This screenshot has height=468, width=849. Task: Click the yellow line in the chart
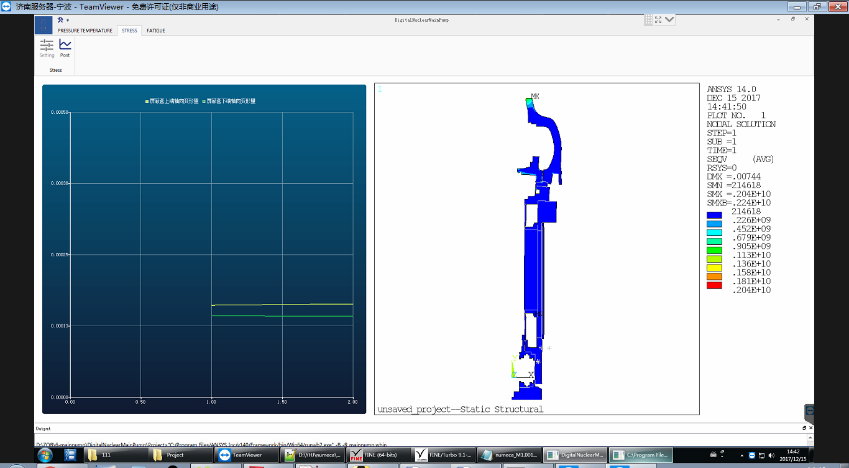click(282, 304)
